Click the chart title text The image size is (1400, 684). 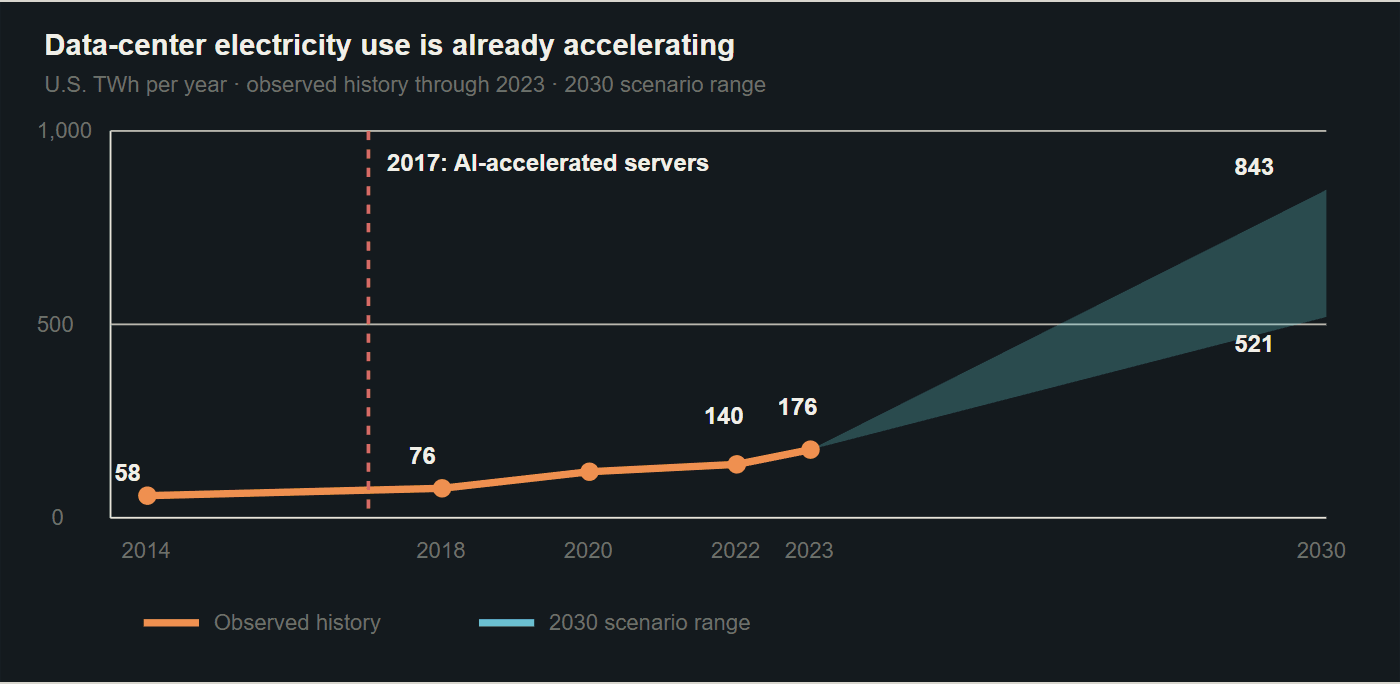pyautogui.click(x=390, y=45)
